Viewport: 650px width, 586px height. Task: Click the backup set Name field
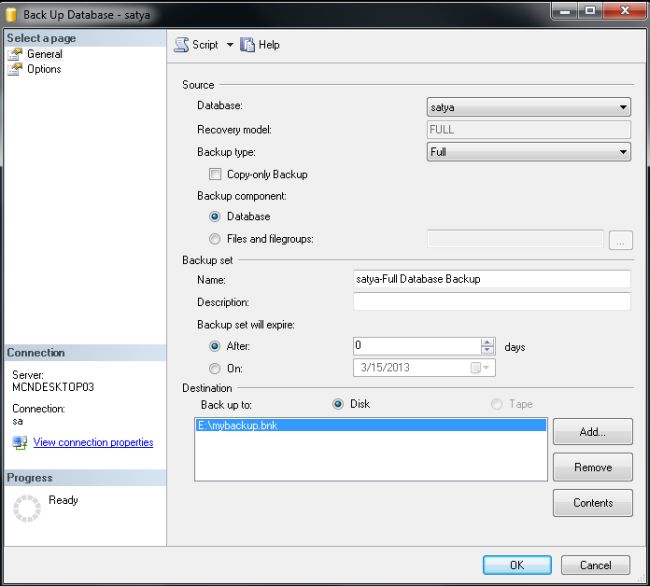point(492,279)
